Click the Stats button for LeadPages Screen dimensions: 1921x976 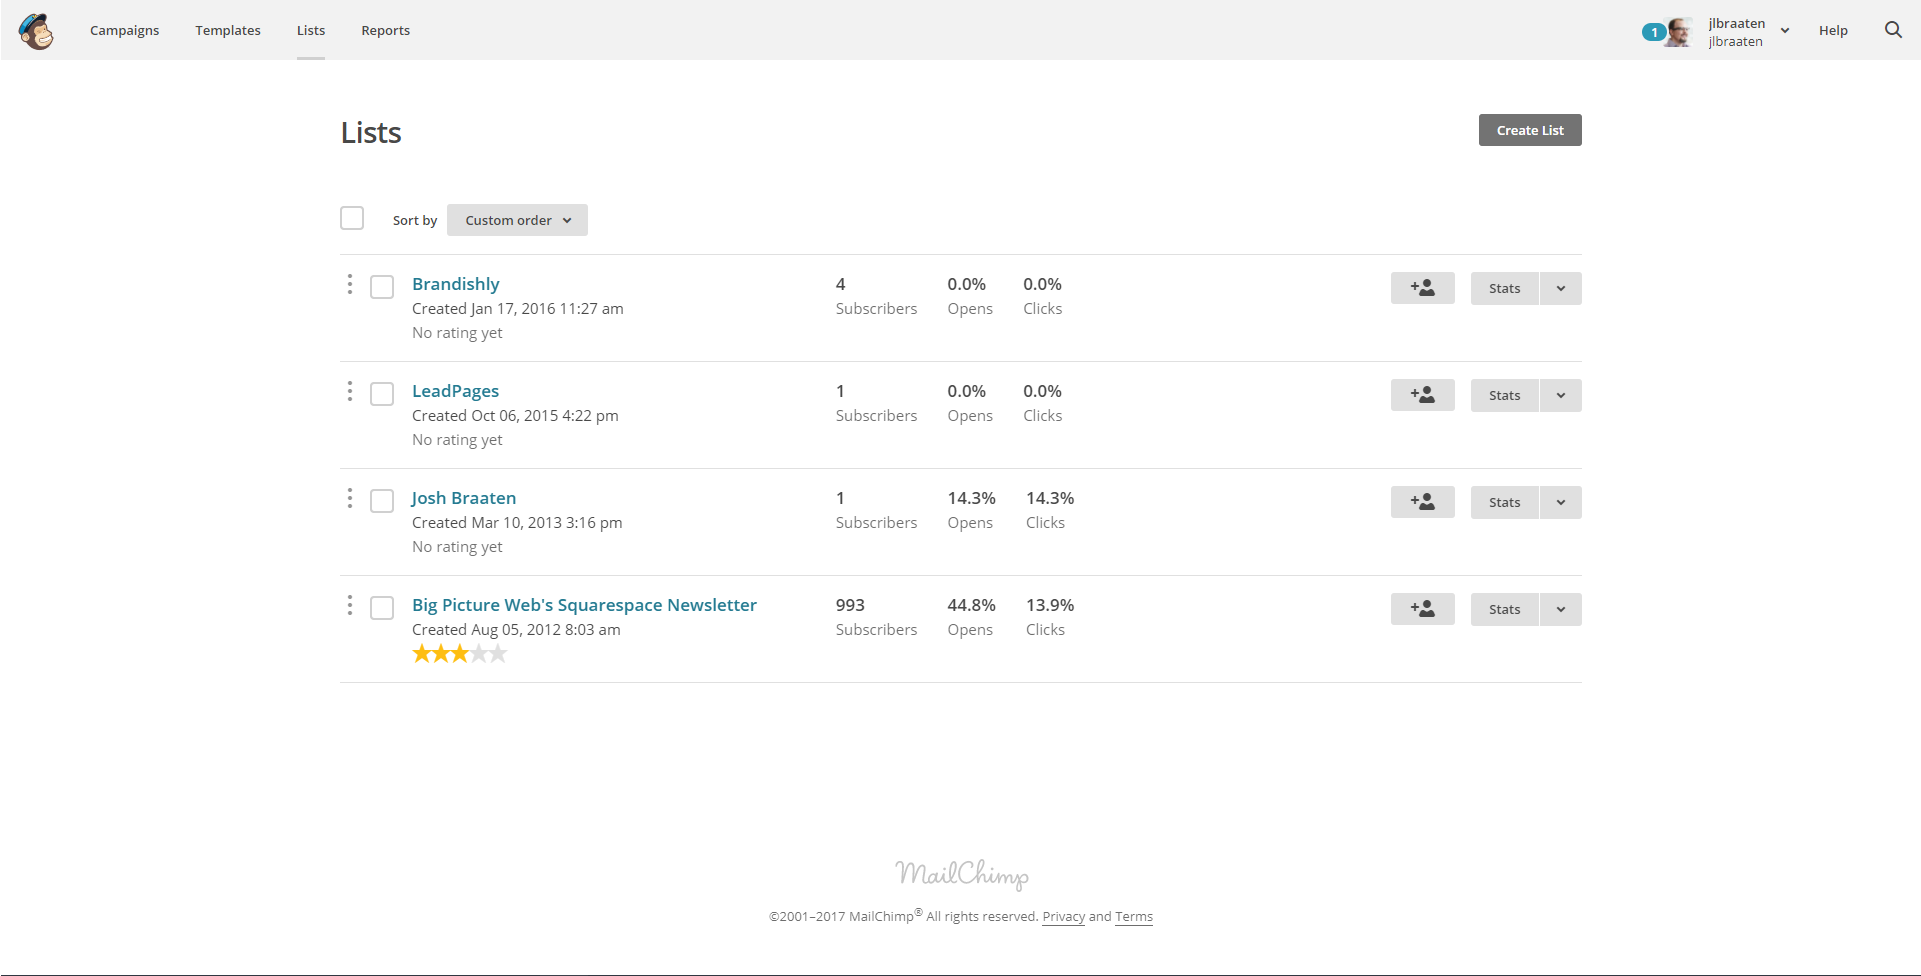pos(1504,395)
